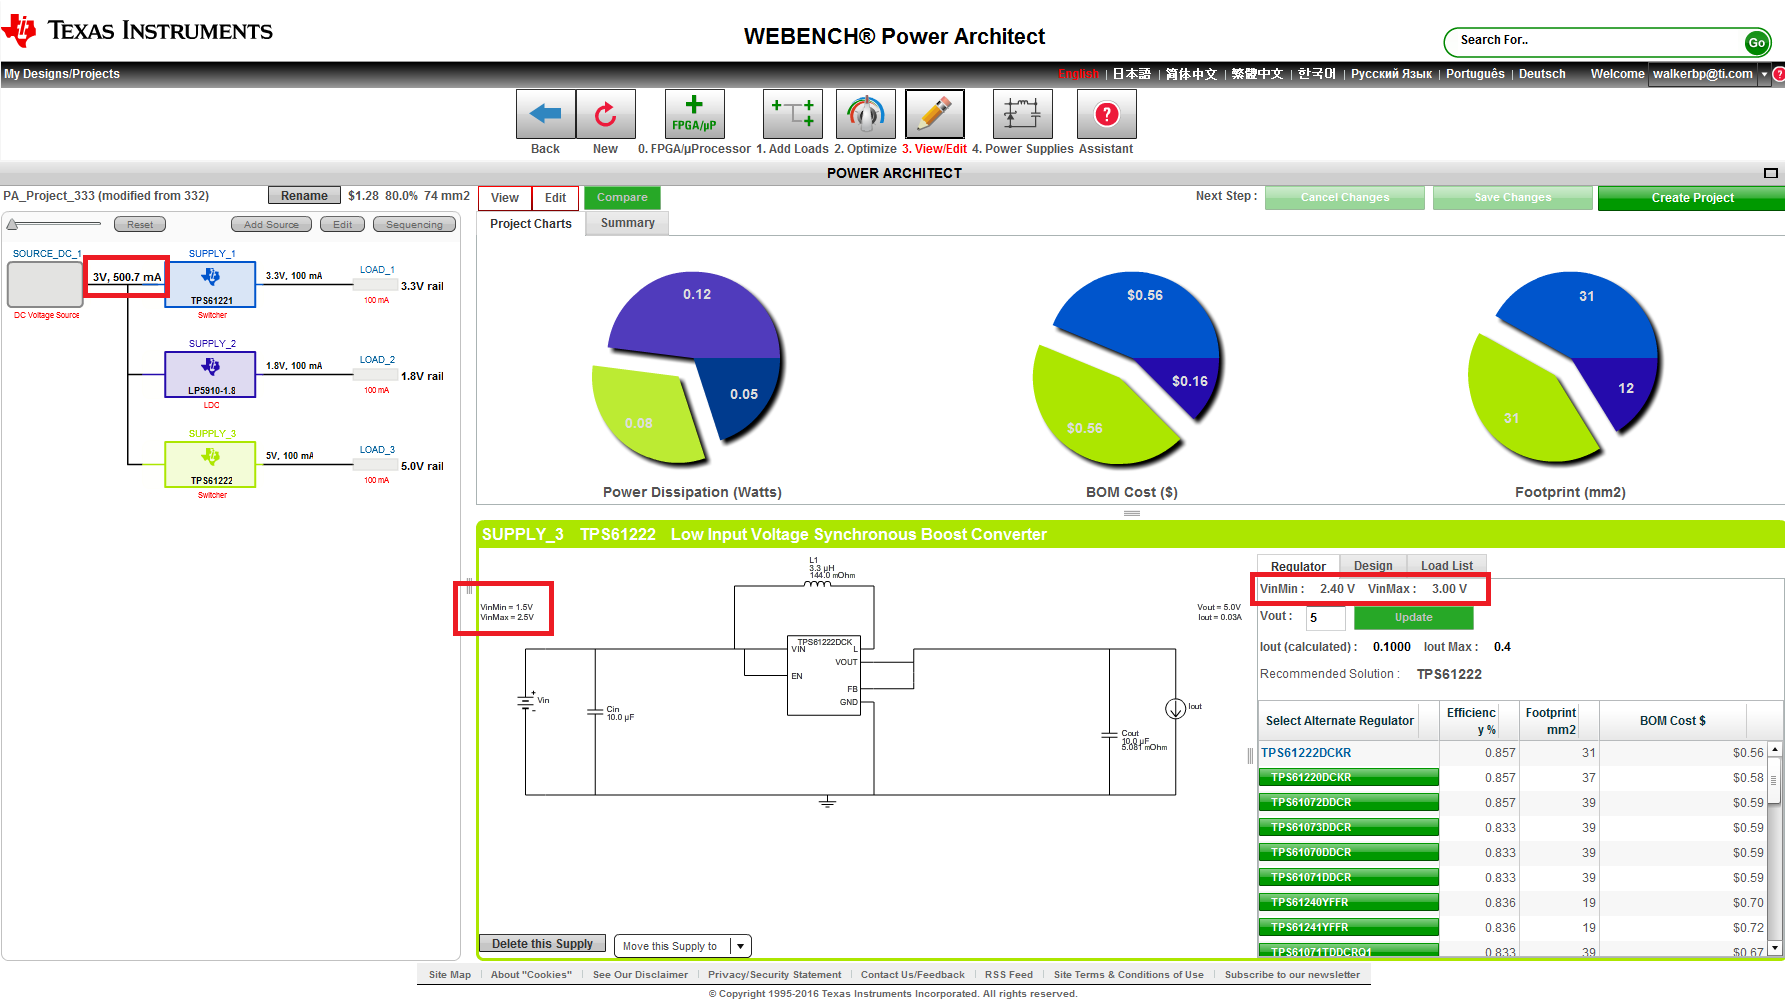Image resolution: width=1785 pixels, height=1000 pixels.
Task: Open the Power Supplies tool
Action: pyautogui.click(x=1022, y=113)
